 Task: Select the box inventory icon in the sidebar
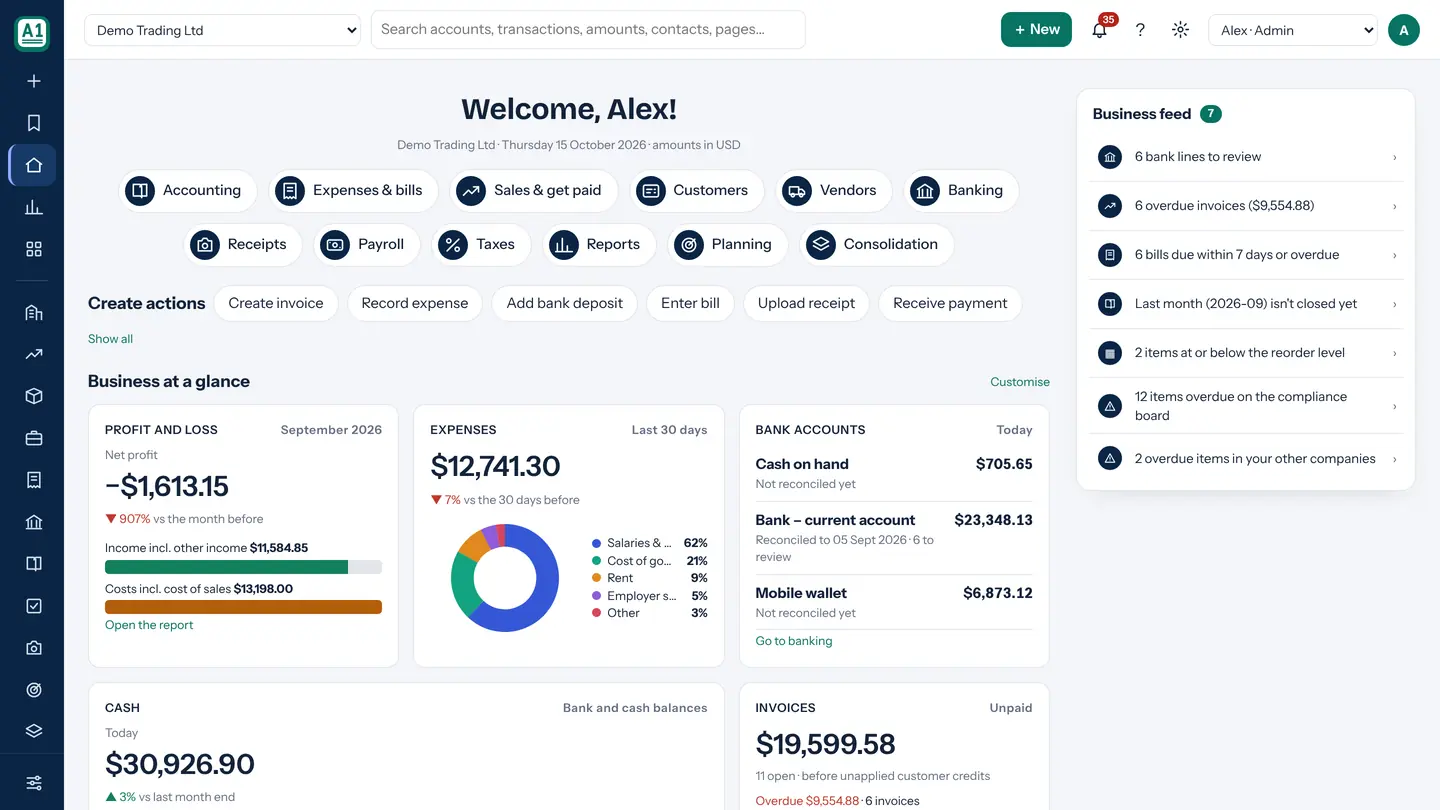point(34,396)
